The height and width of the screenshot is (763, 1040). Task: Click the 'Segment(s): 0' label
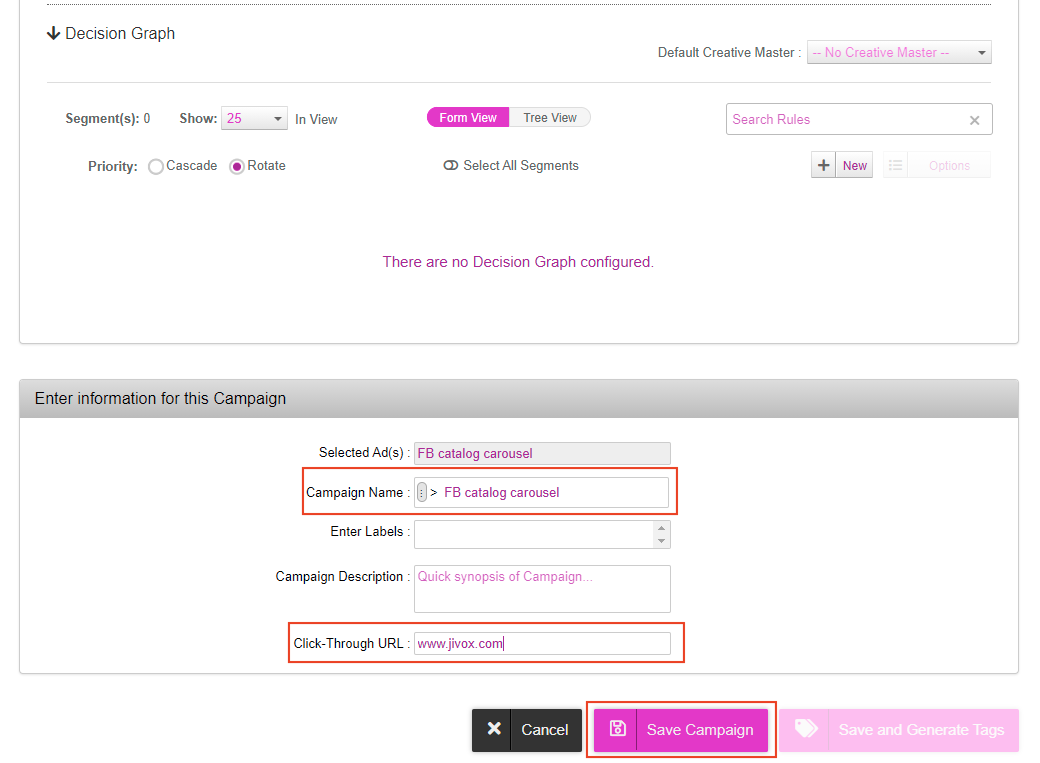pyautogui.click(x=107, y=119)
